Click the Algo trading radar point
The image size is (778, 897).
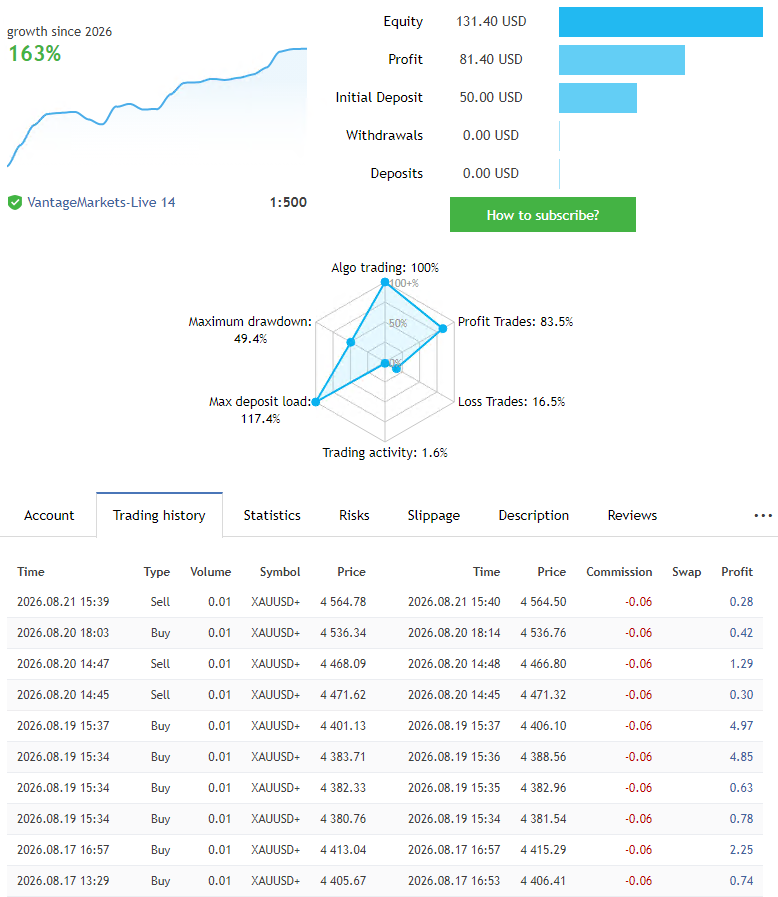(385, 282)
